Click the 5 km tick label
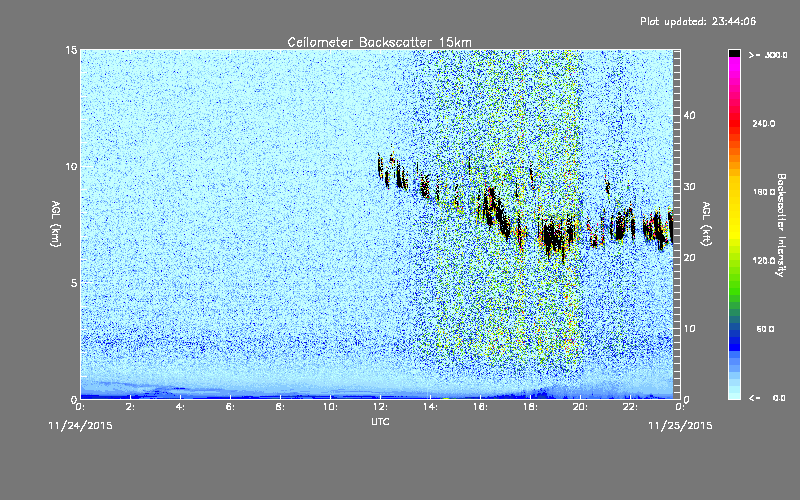 [x=74, y=283]
